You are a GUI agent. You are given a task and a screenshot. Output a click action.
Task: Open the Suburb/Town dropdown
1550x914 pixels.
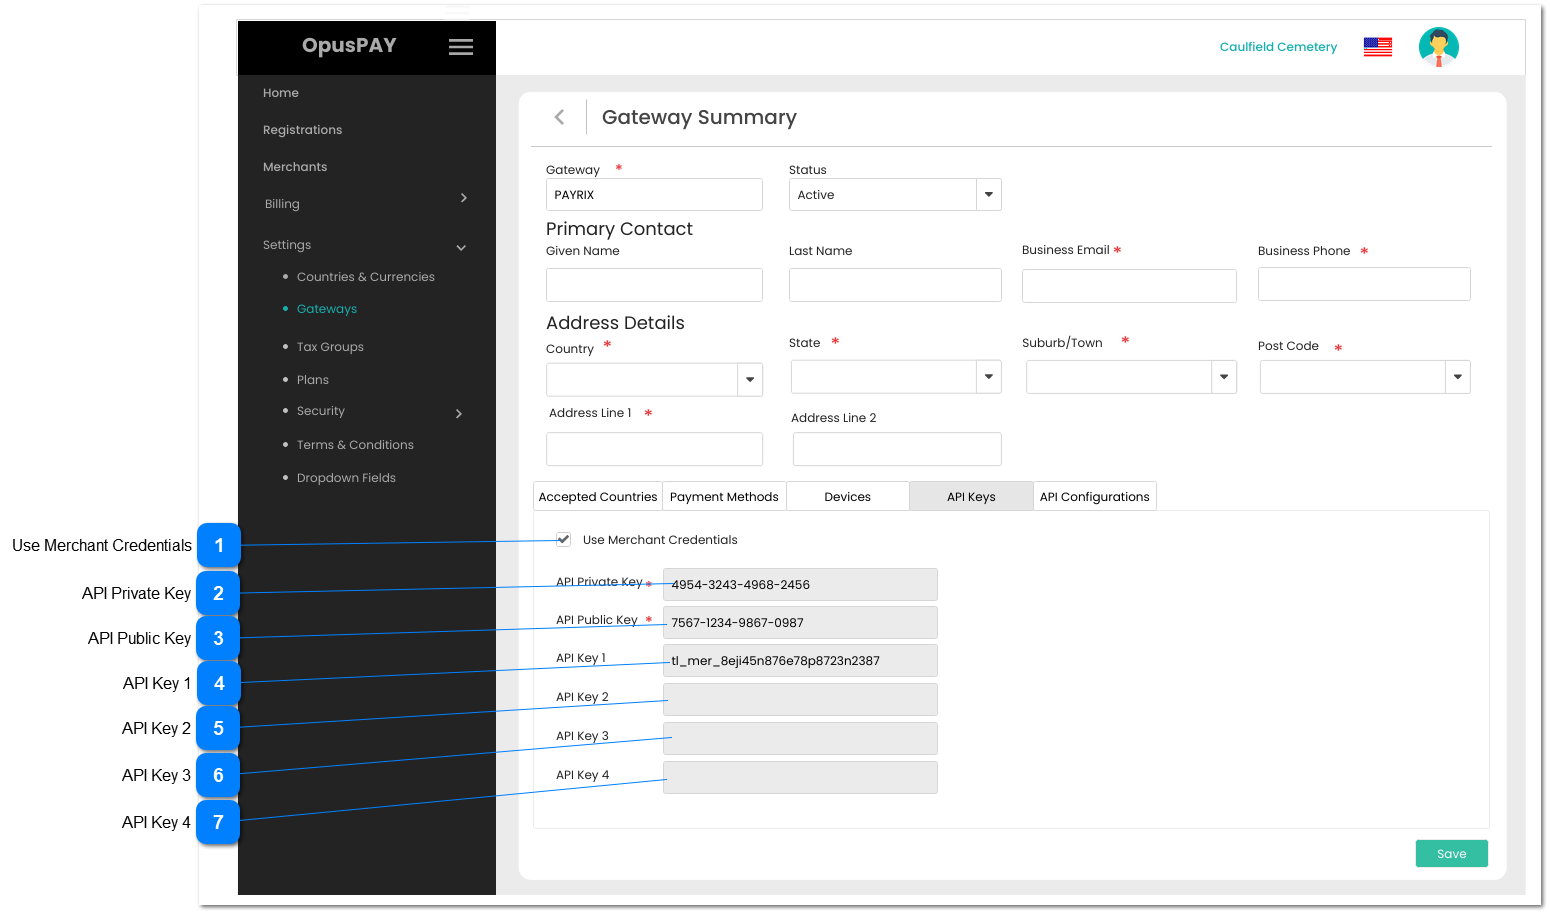pos(1223,376)
